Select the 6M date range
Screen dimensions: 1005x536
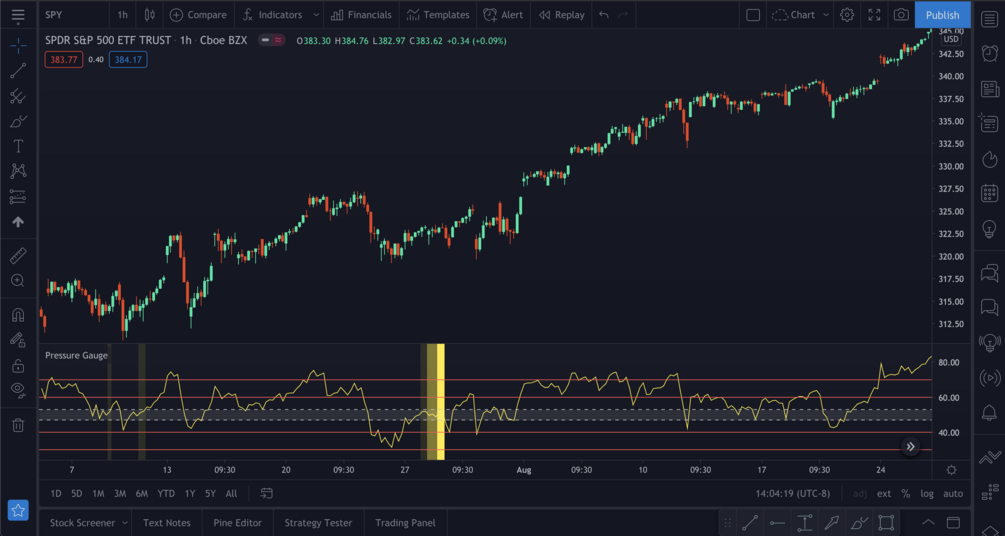(142, 494)
